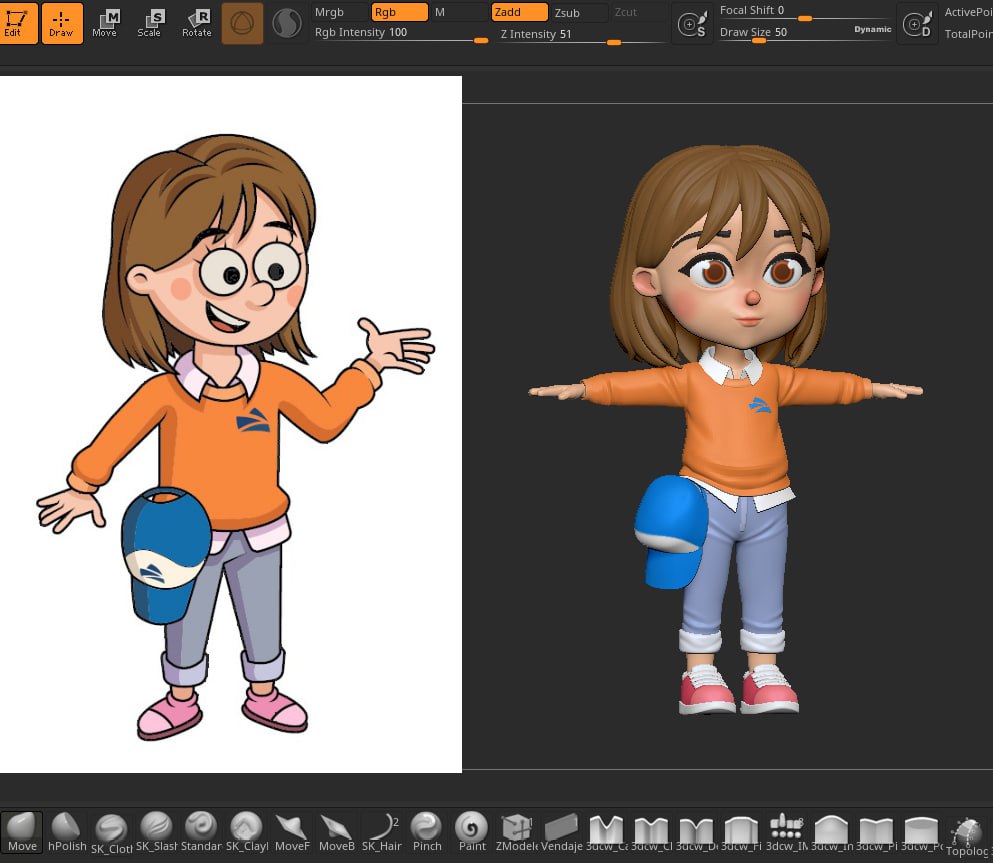Toggle Rgb color painting mode

pyautogui.click(x=399, y=12)
